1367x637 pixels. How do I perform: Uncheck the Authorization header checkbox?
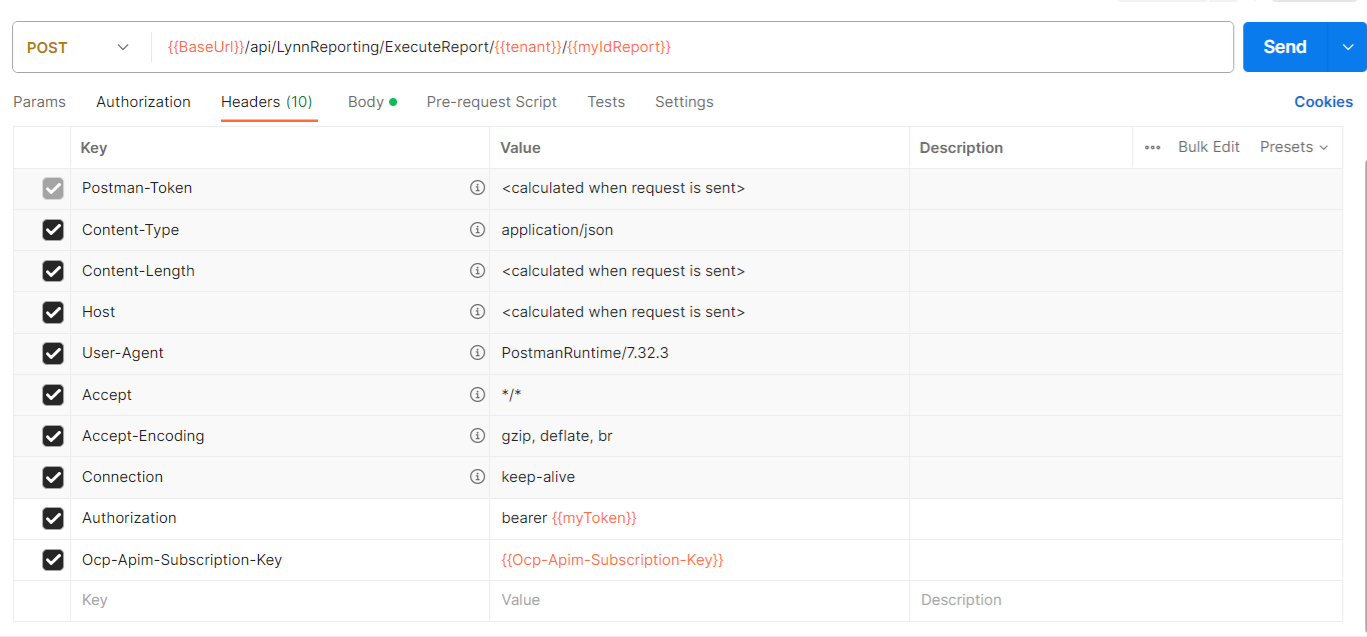53,518
